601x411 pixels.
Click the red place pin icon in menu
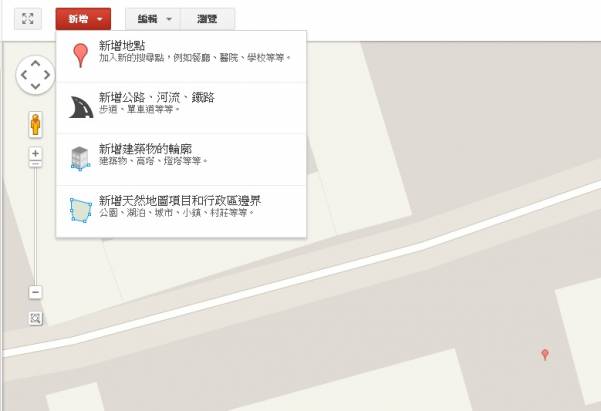point(80,55)
